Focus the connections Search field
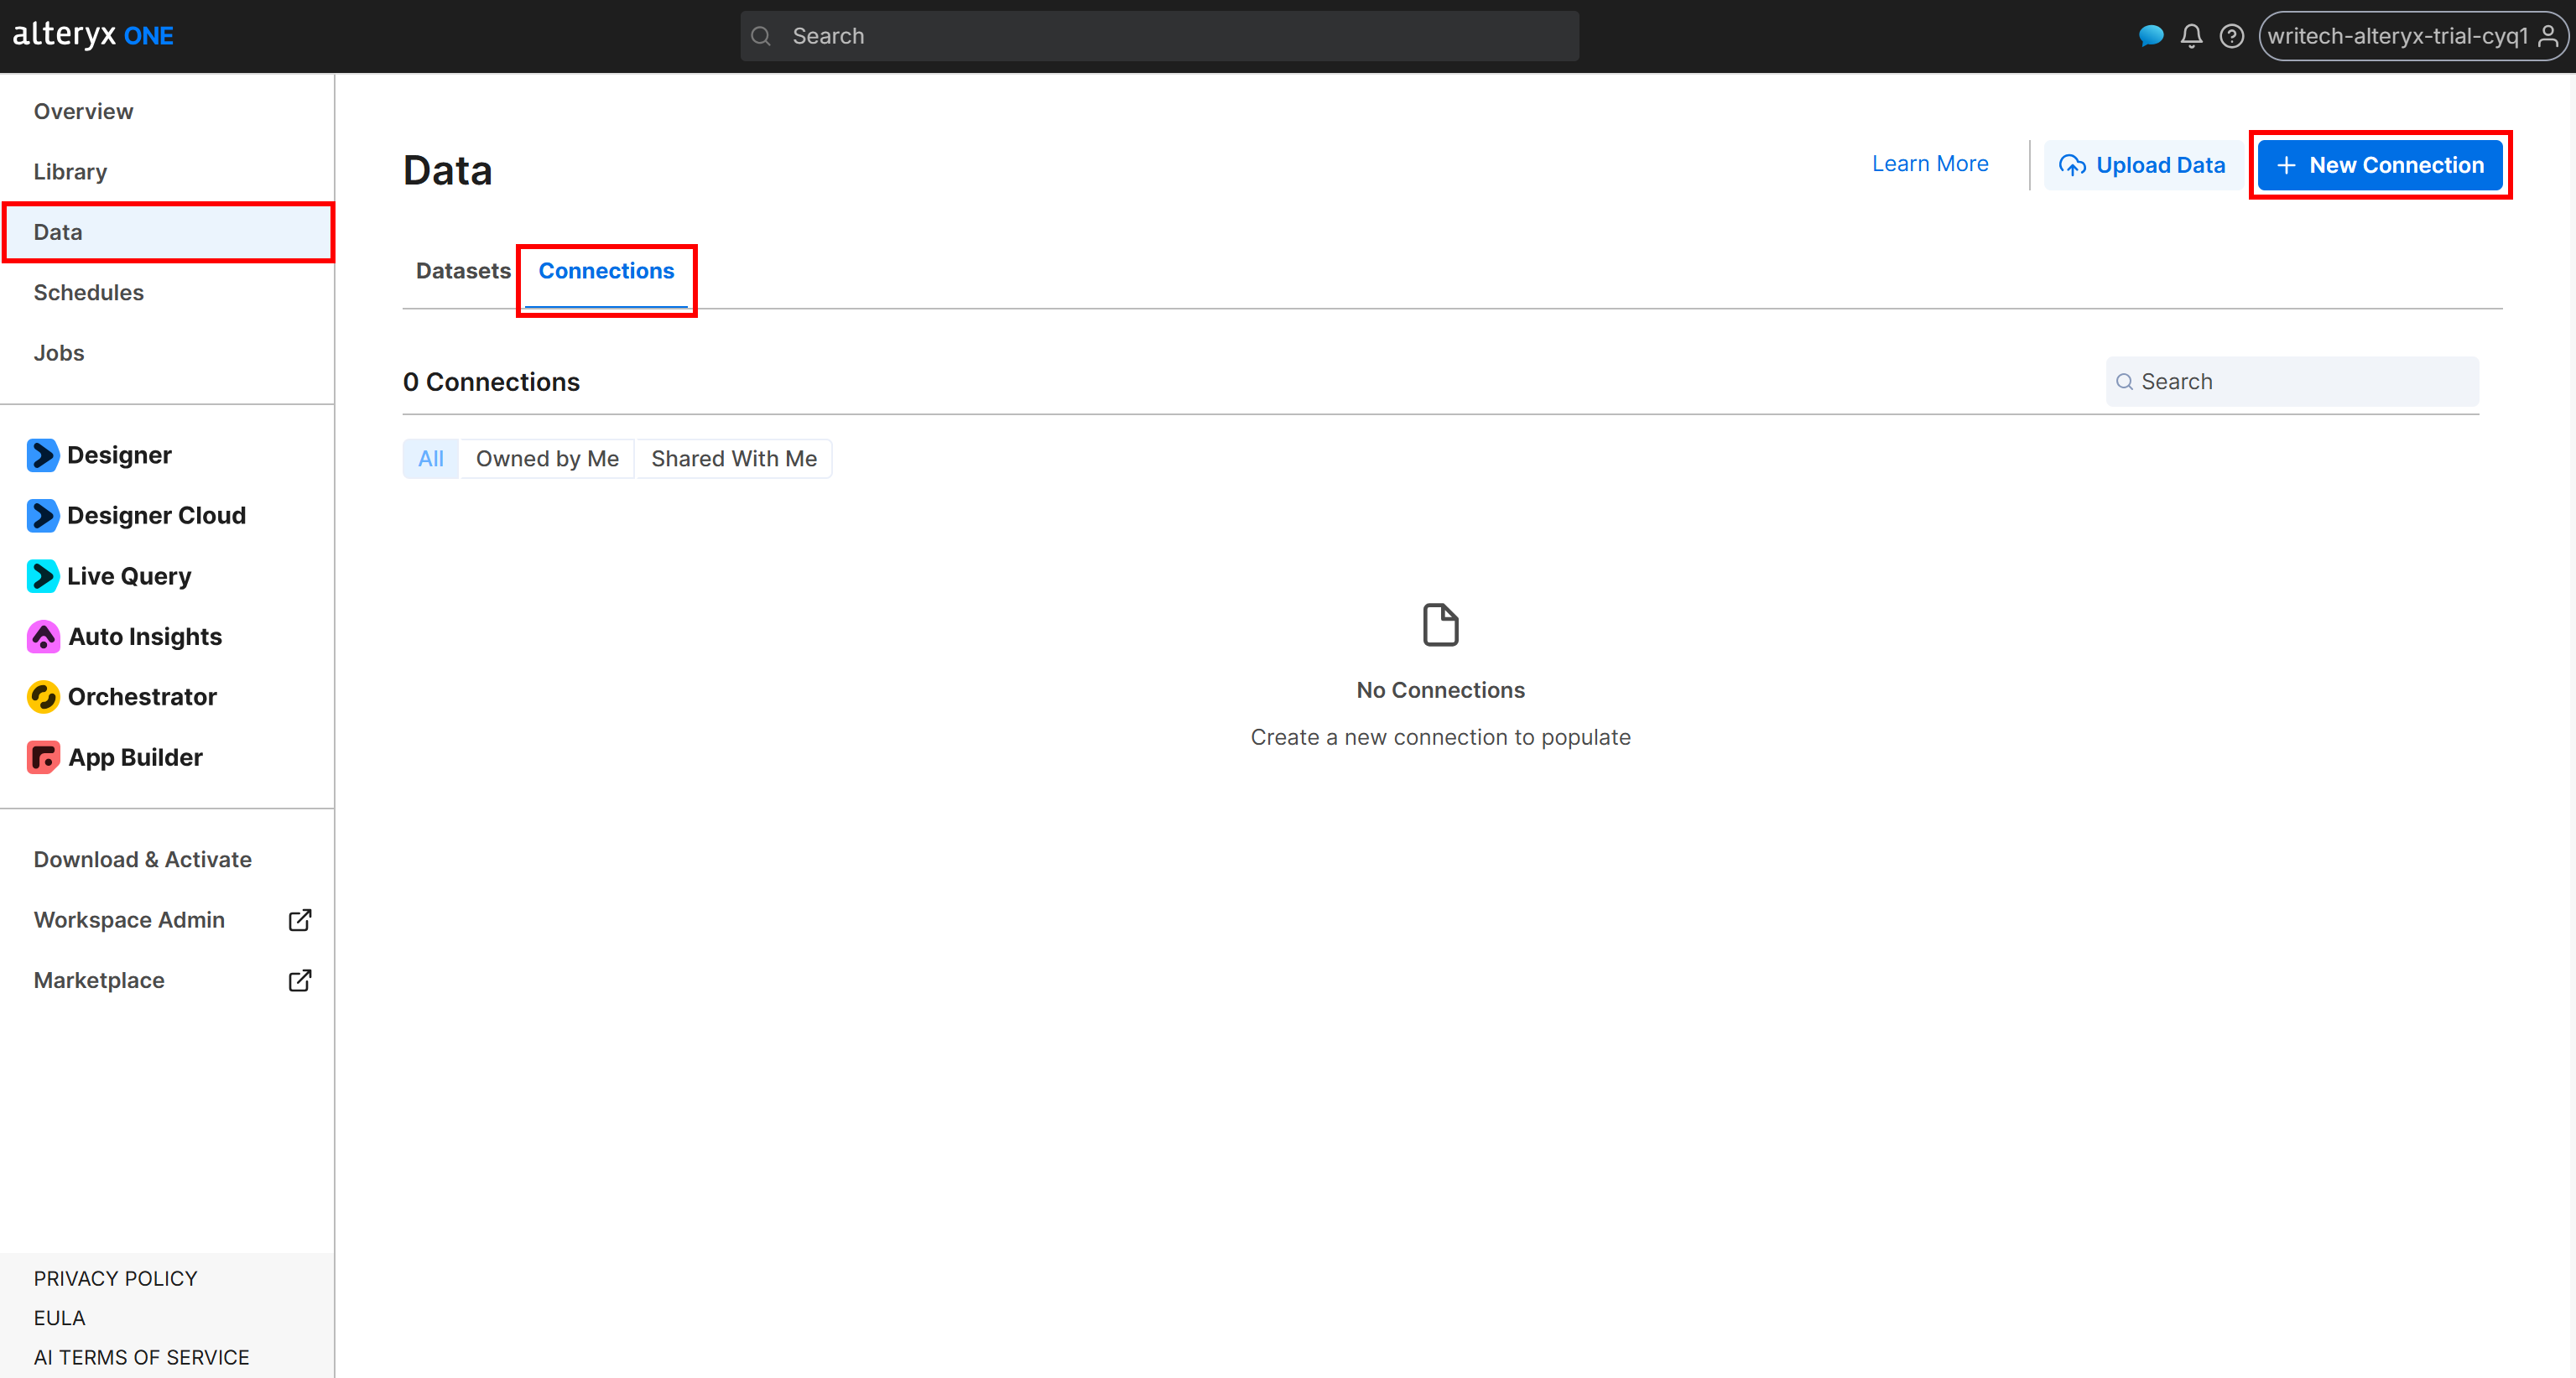The width and height of the screenshot is (2576, 1378). click(2292, 382)
